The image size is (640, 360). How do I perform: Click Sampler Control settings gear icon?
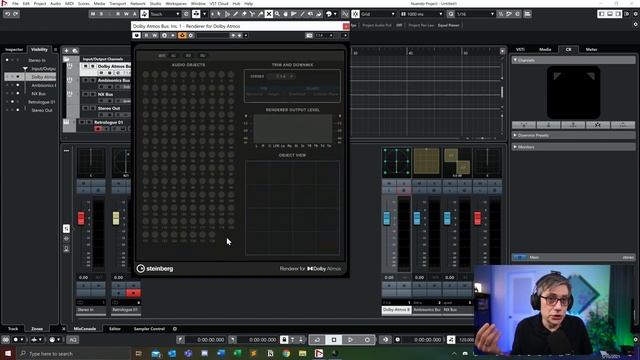(x=175, y=329)
